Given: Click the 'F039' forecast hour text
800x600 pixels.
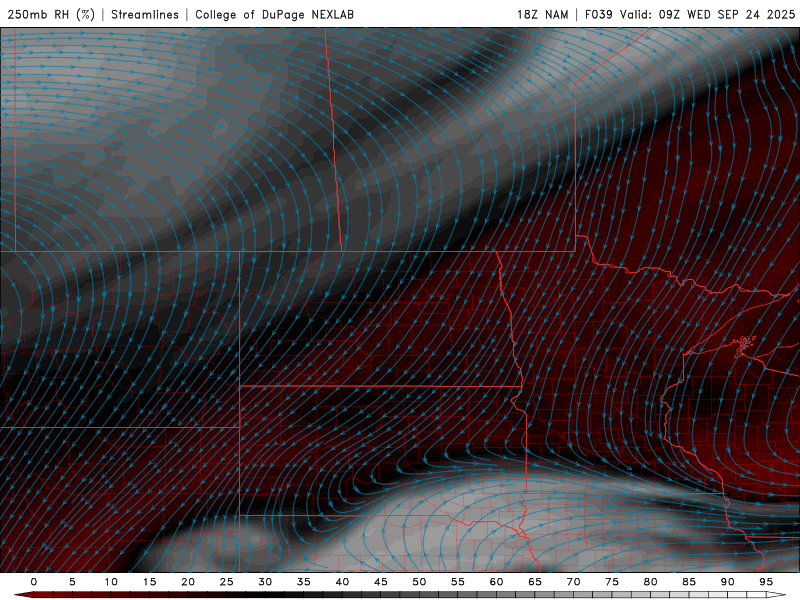Looking at the screenshot, I should coord(598,14).
